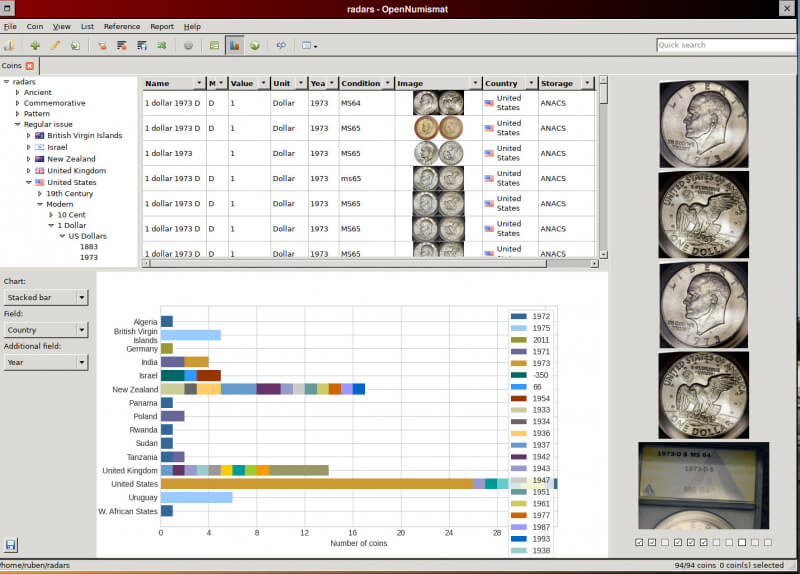Click the blue link-shaped toolbar icon

(281, 45)
